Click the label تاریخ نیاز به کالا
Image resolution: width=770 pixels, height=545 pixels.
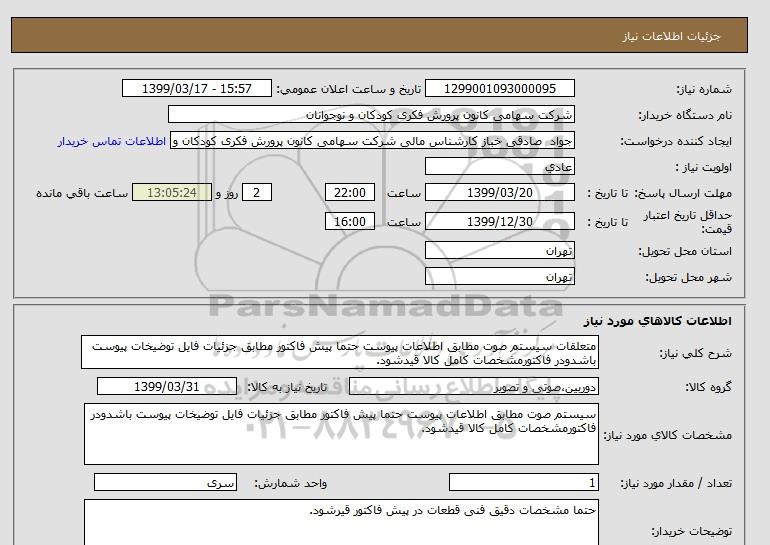[287, 387]
